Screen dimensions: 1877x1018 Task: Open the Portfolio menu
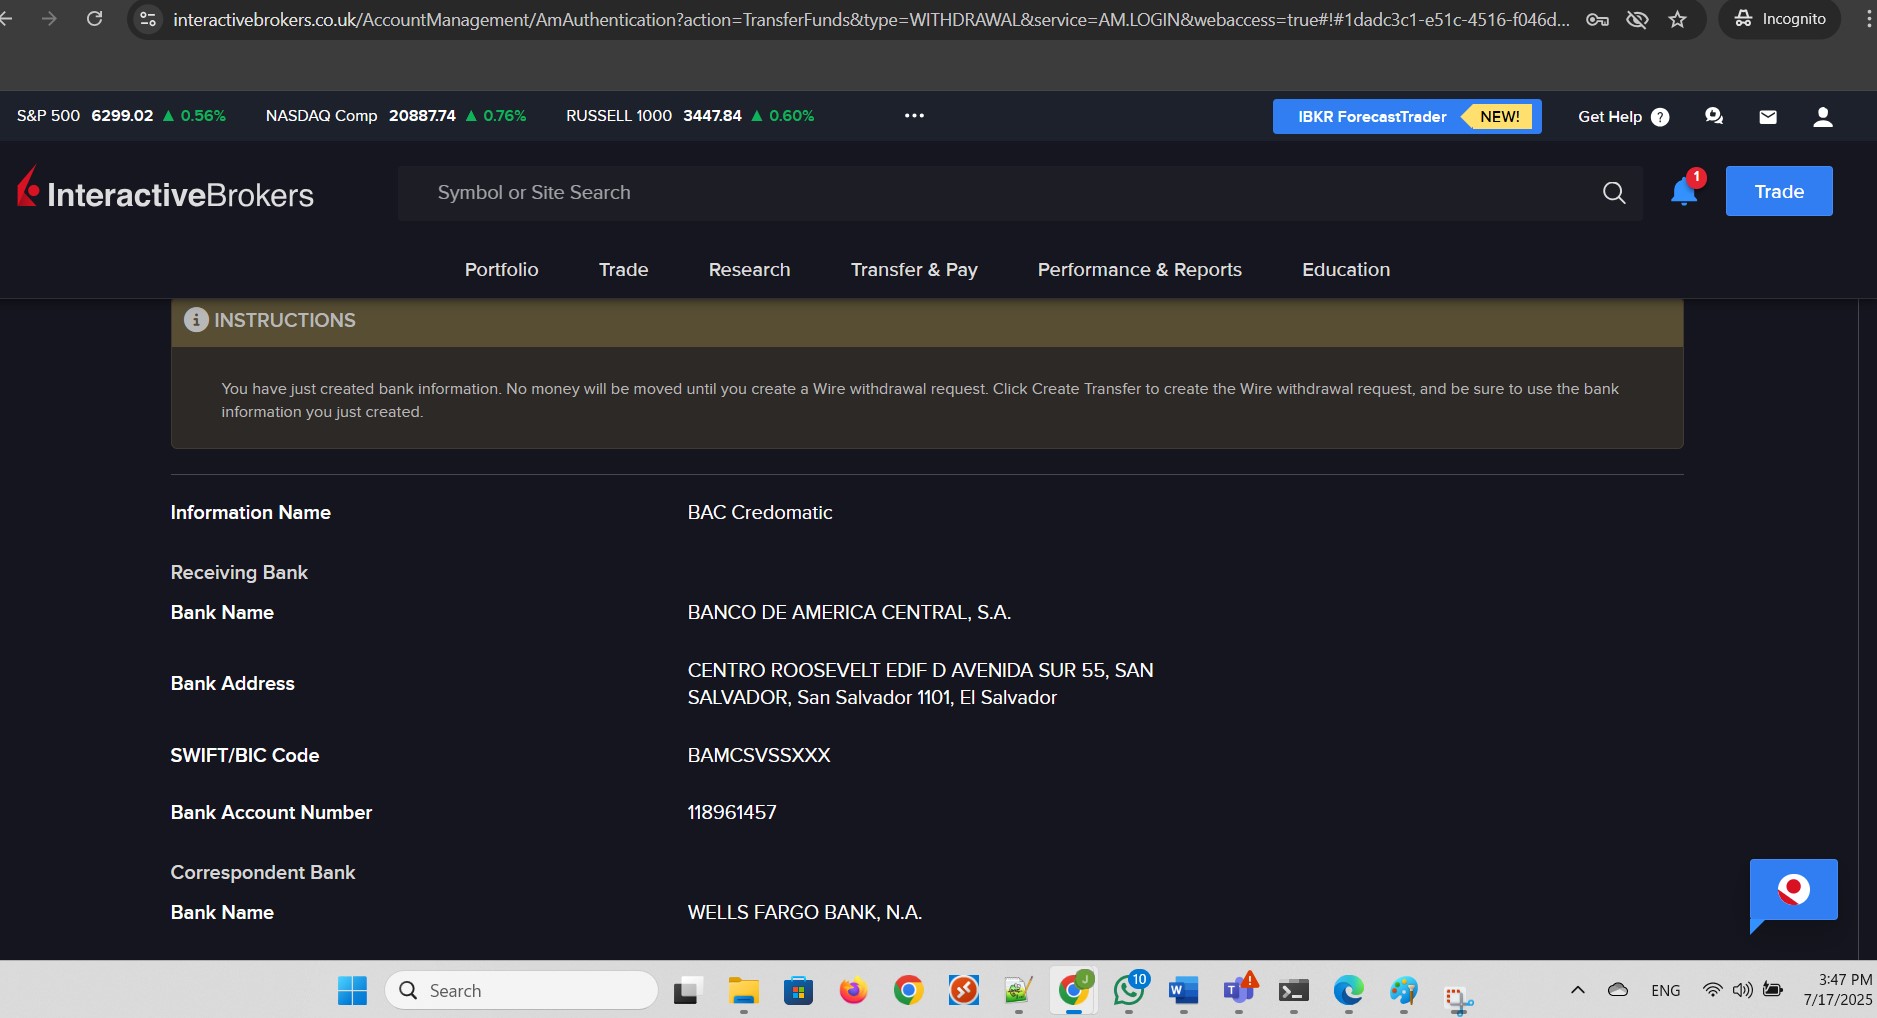pyautogui.click(x=501, y=270)
